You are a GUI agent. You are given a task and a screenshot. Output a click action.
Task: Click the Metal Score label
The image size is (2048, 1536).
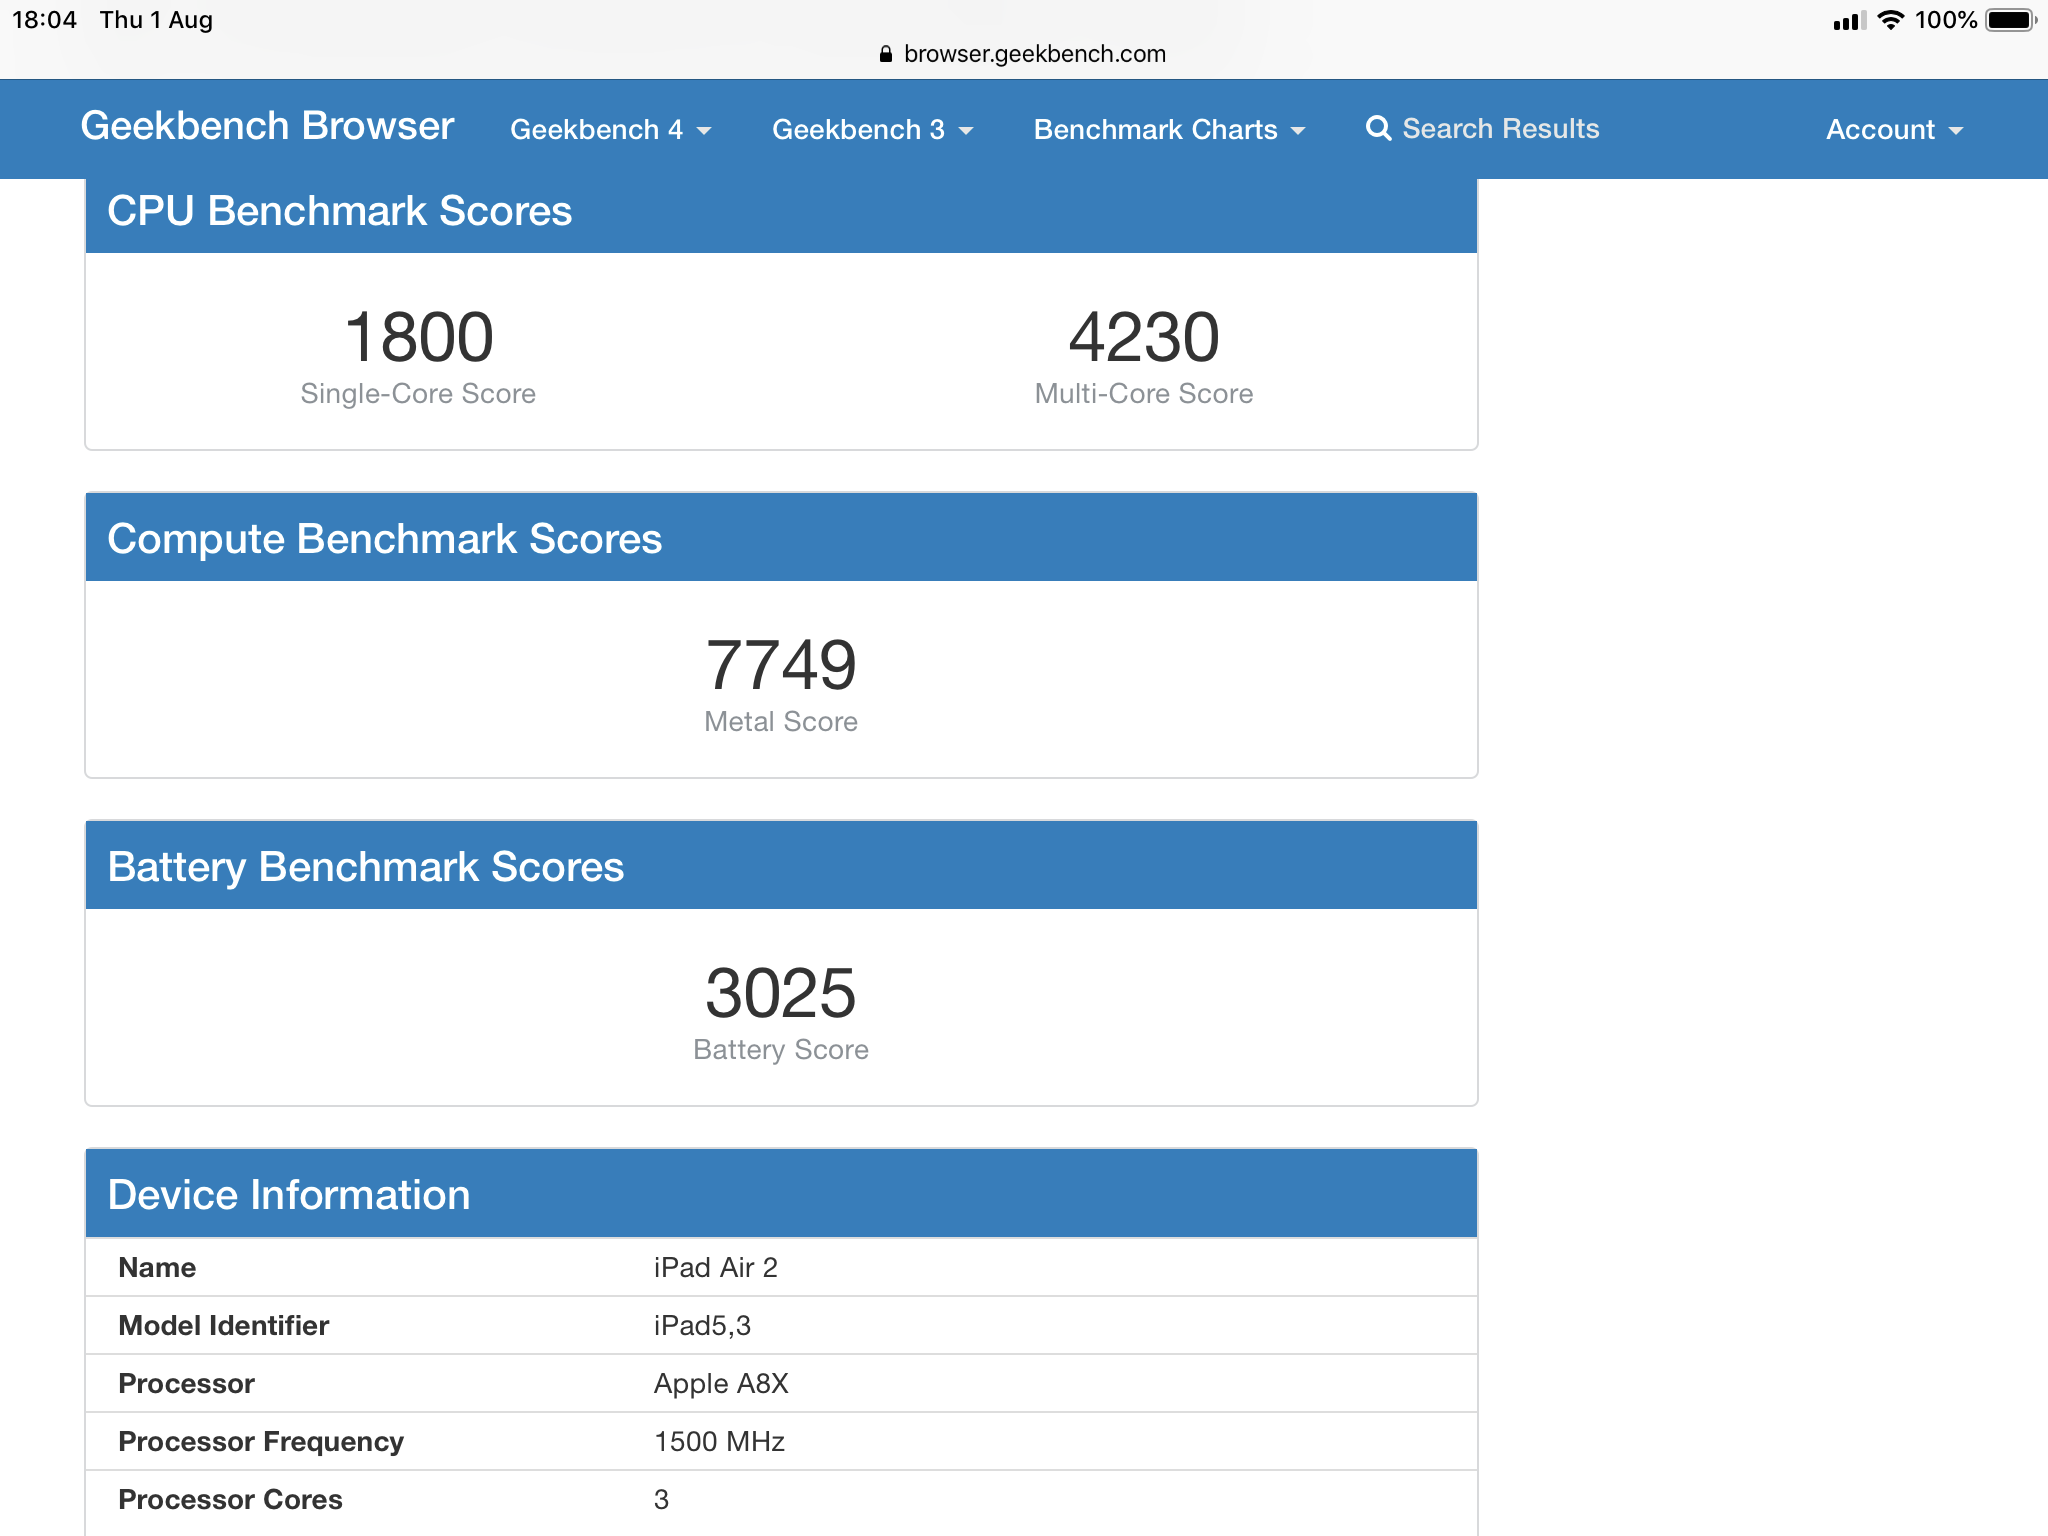pyautogui.click(x=781, y=722)
